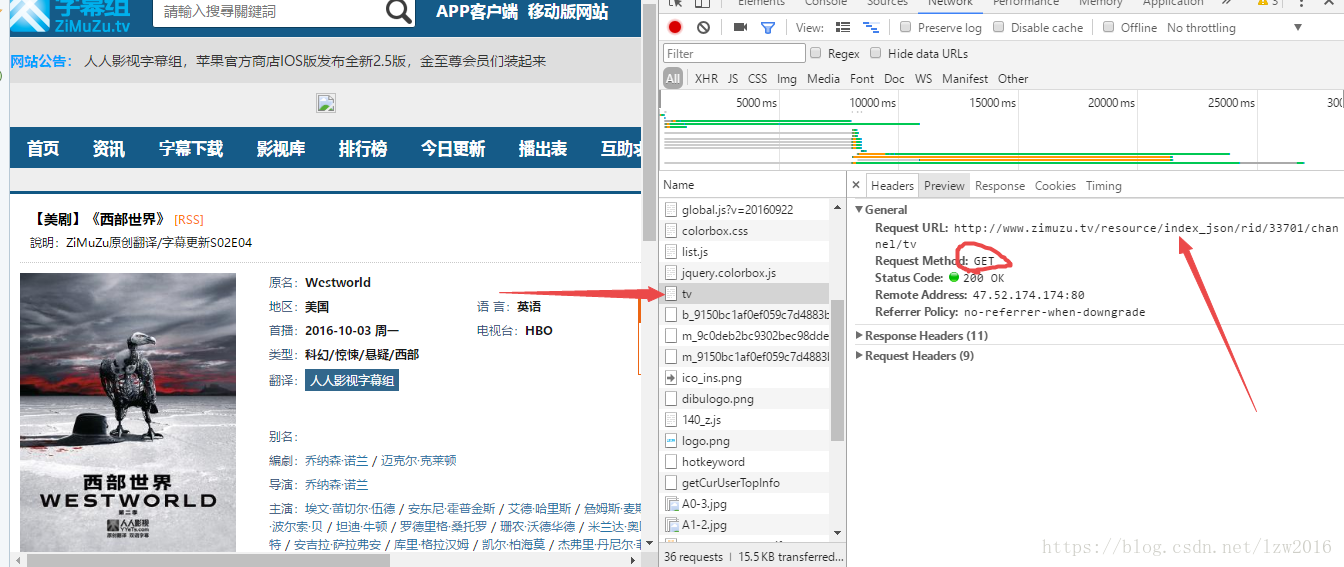Image resolution: width=1344 pixels, height=567 pixels.
Task: Toggle the network filter funnel icon
Action: point(767,28)
